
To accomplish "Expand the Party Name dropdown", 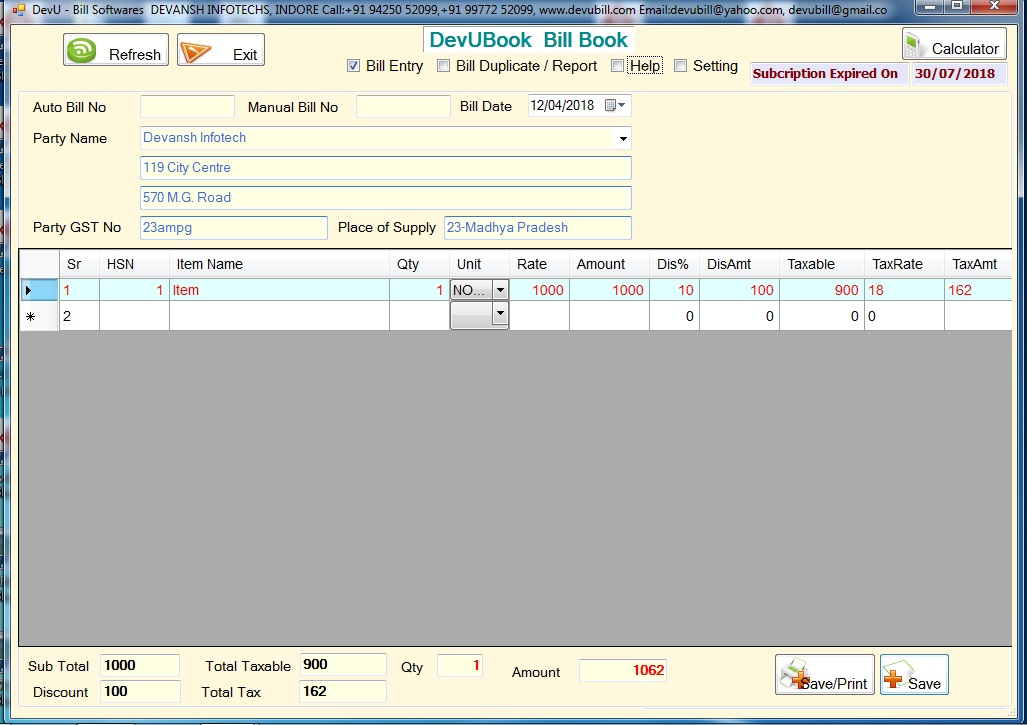I will pos(623,139).
